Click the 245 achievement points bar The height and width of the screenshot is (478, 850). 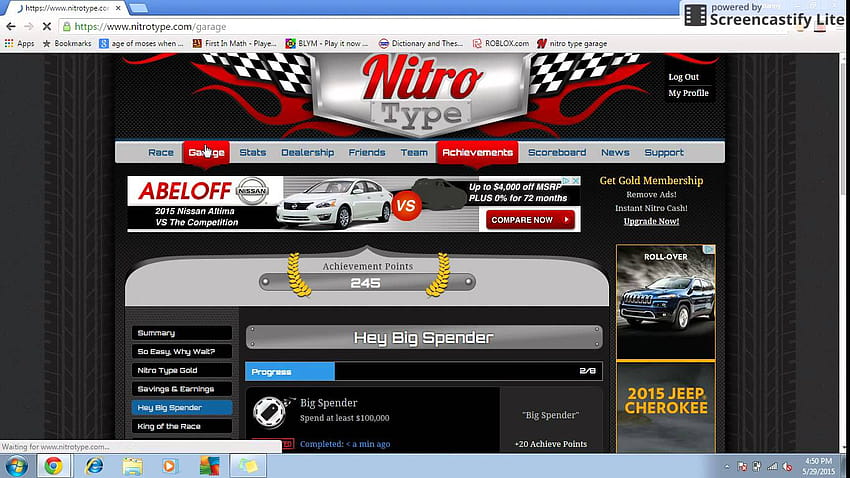click(367, 282)
